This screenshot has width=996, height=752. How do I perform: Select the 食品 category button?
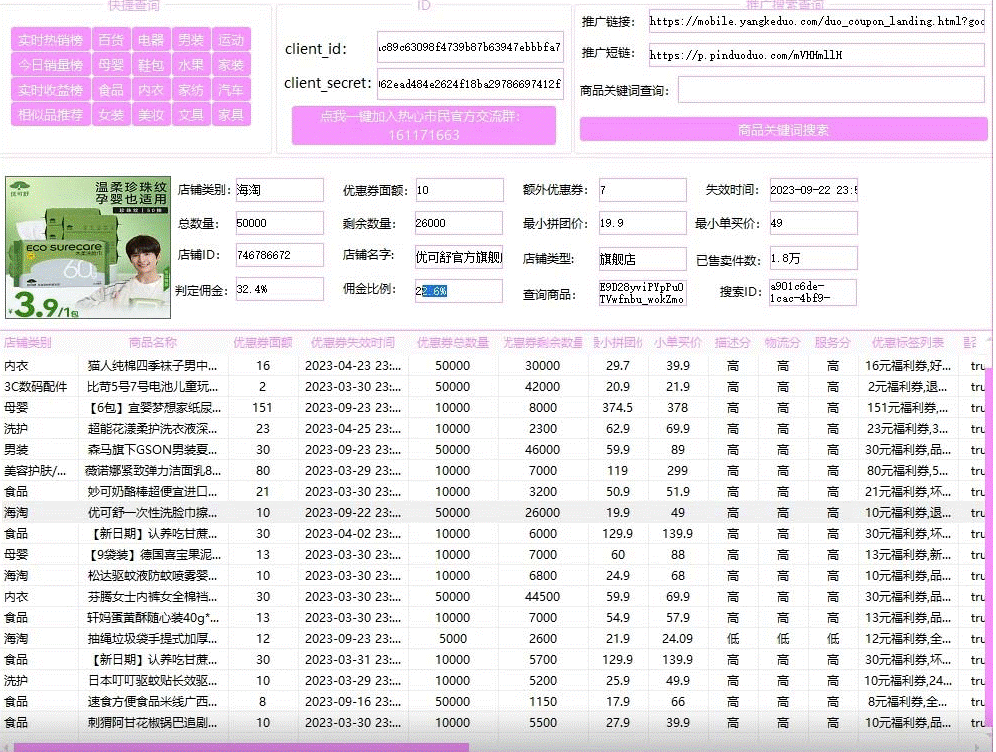[111, 90]
